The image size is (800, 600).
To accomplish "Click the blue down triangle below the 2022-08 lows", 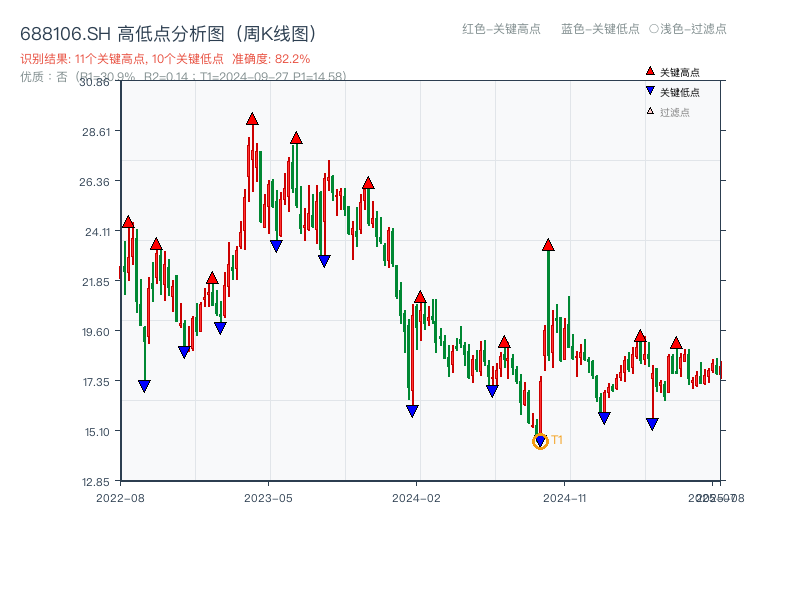I will [x=145, y=384].
